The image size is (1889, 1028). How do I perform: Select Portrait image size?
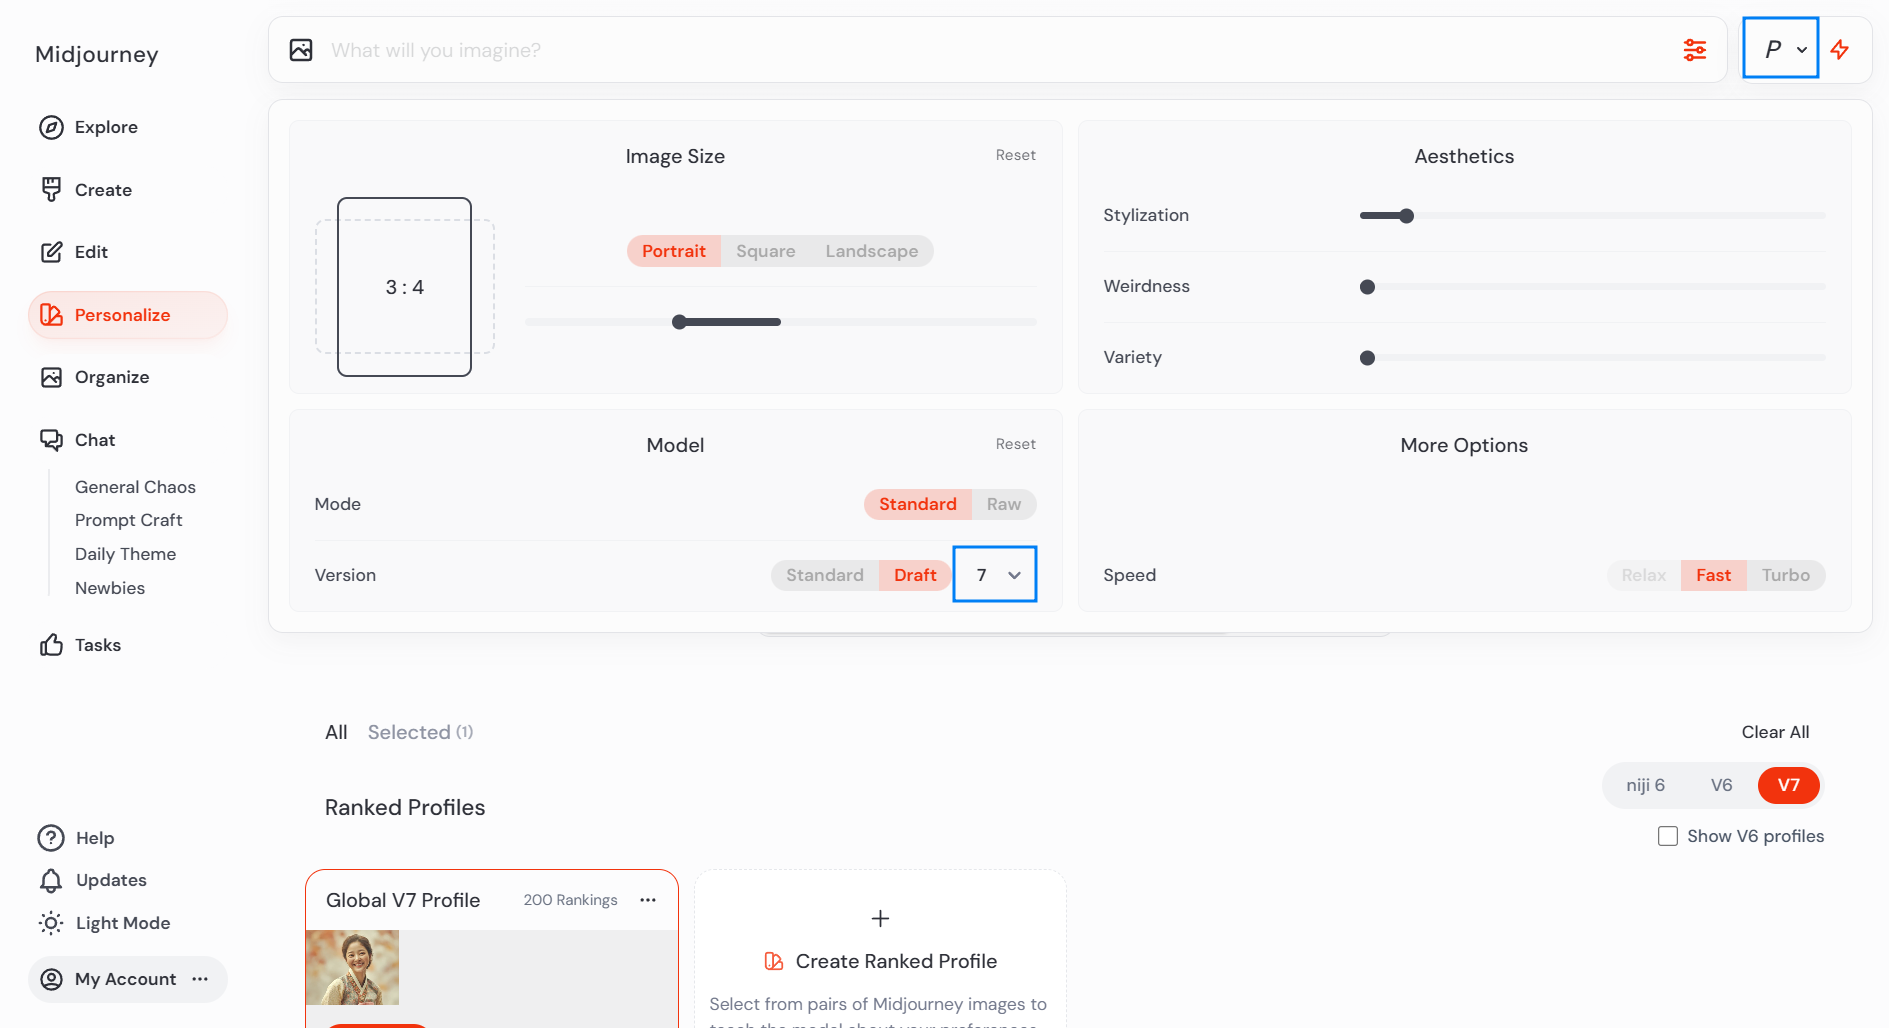pos(674,251)
